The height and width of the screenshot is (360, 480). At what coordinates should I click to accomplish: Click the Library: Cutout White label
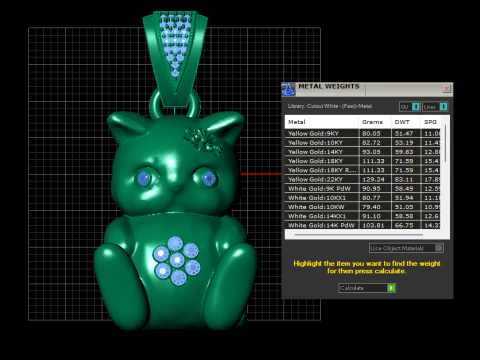pos(330,106)
